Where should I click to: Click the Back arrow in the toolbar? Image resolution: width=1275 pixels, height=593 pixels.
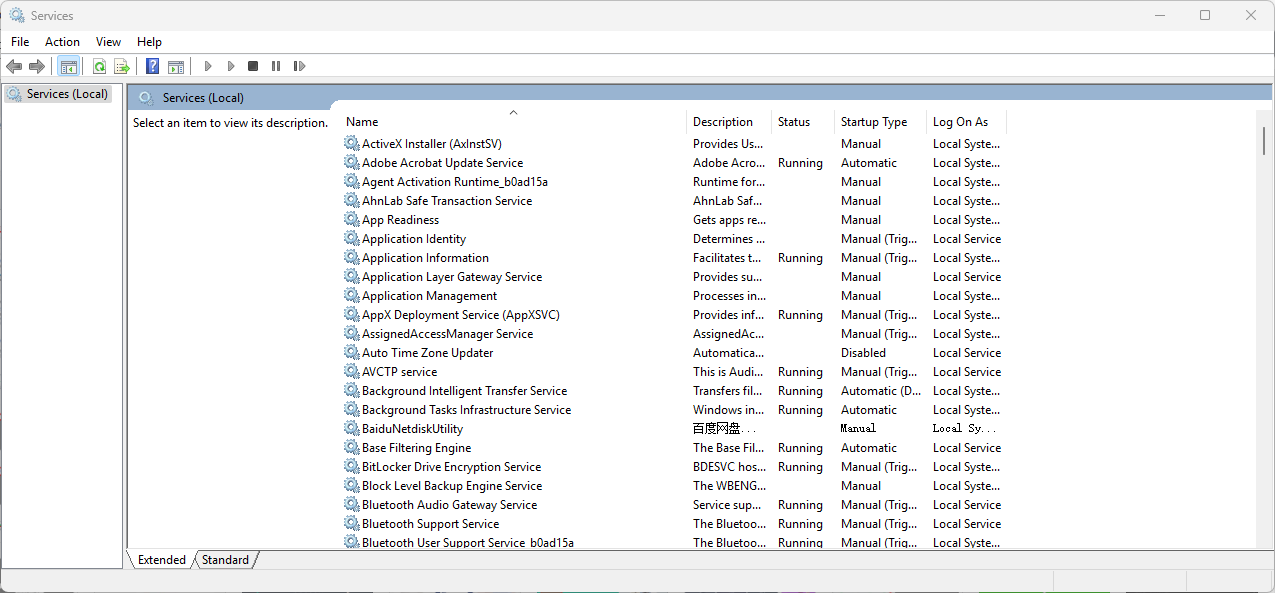tap(14, 66)
